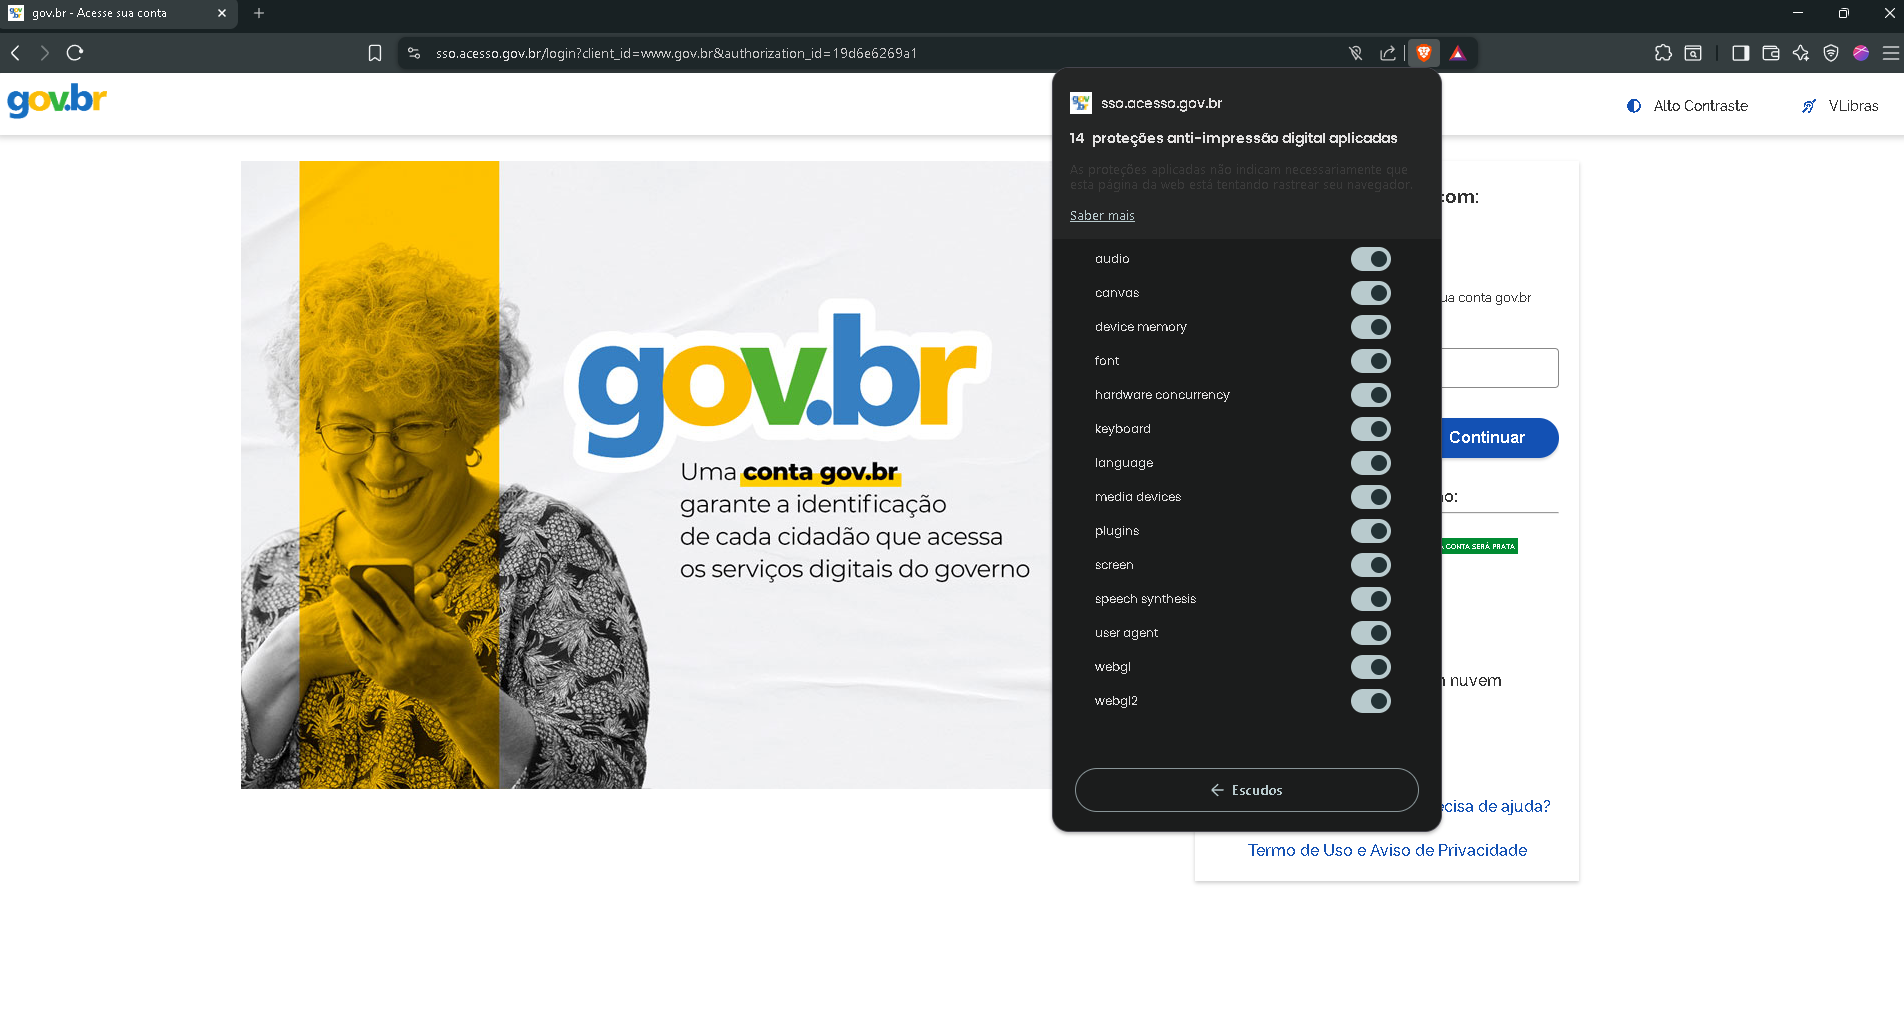Bookmark this page with the bookmark icon
The height and width of the screenshot is (1018, 1904).
pos(375,53)
